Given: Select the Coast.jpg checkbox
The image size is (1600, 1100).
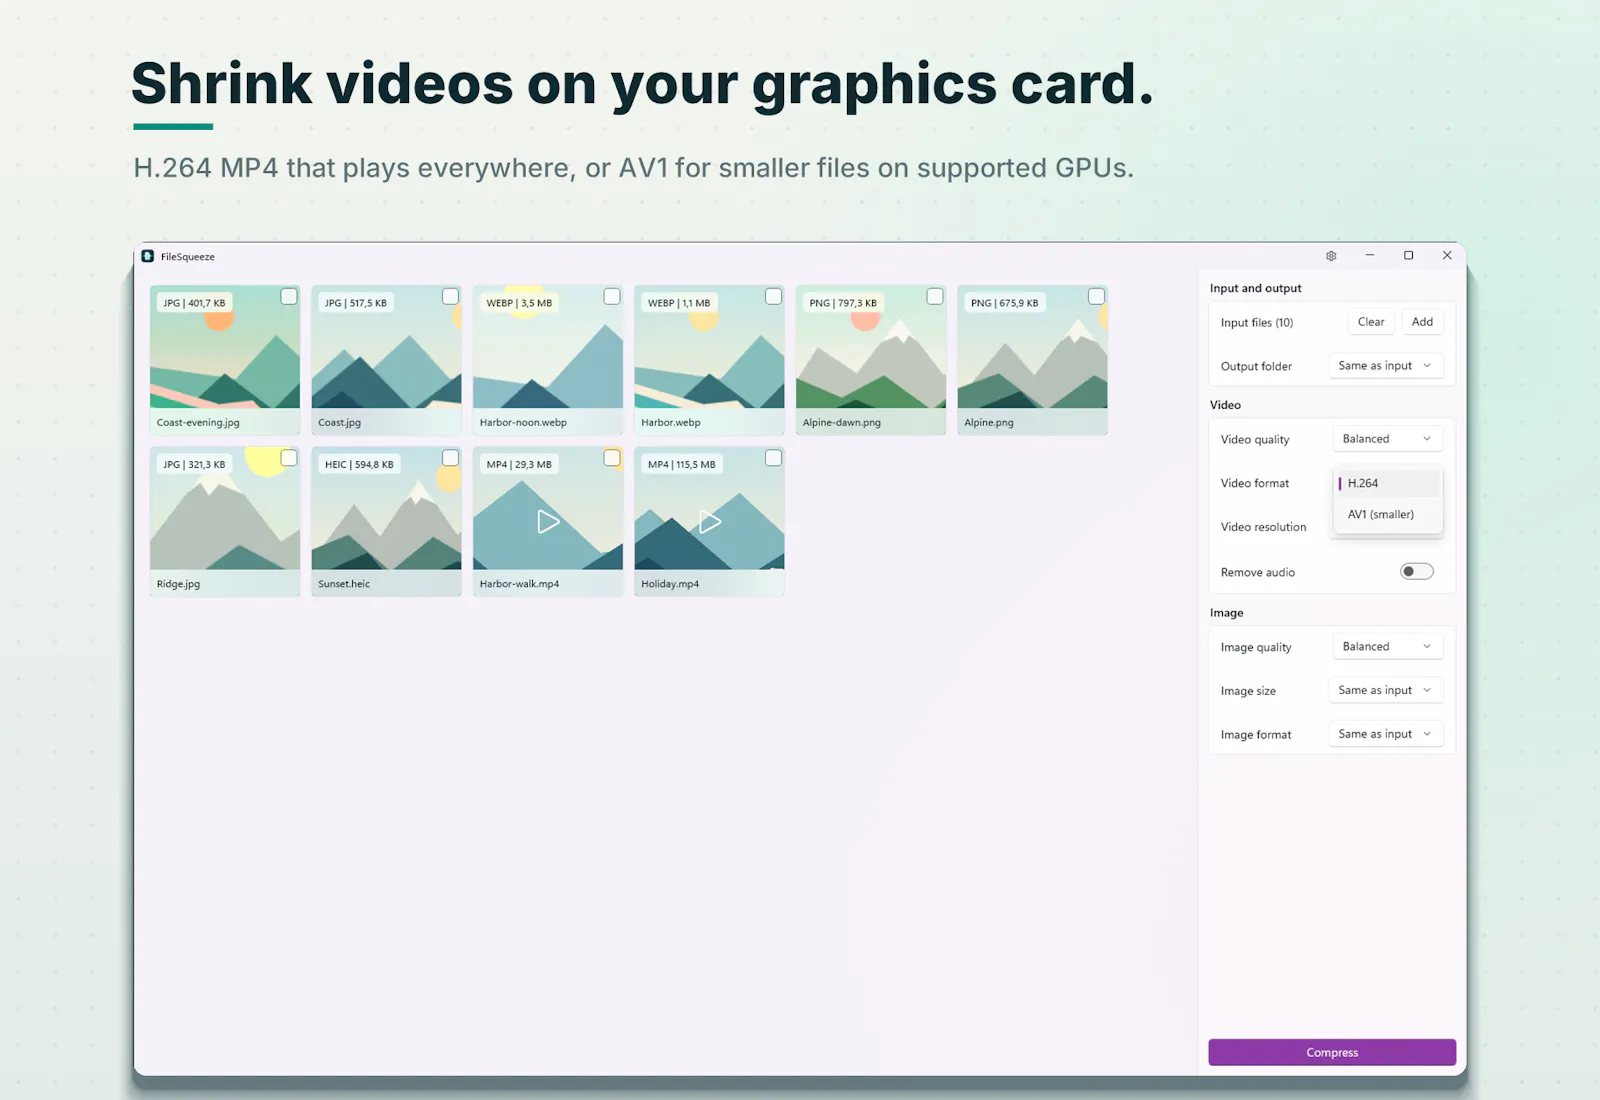Looking at the screenshot, I should 450,296.
